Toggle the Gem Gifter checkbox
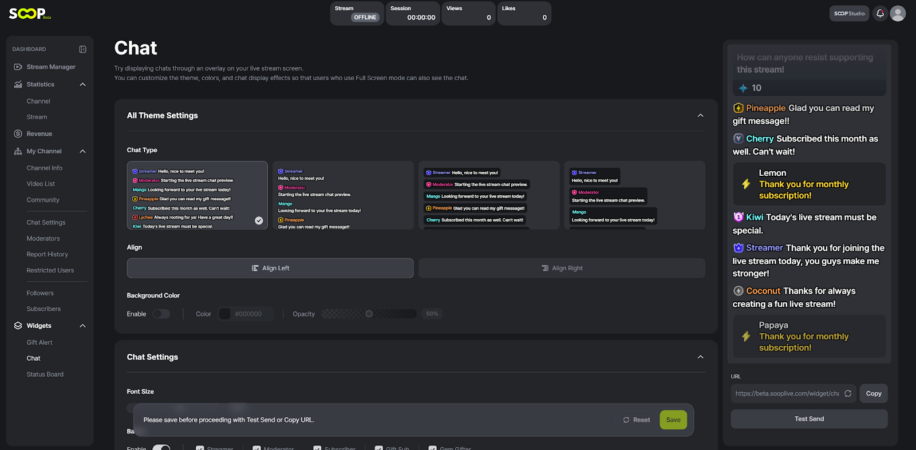 [x=432, y=448]
